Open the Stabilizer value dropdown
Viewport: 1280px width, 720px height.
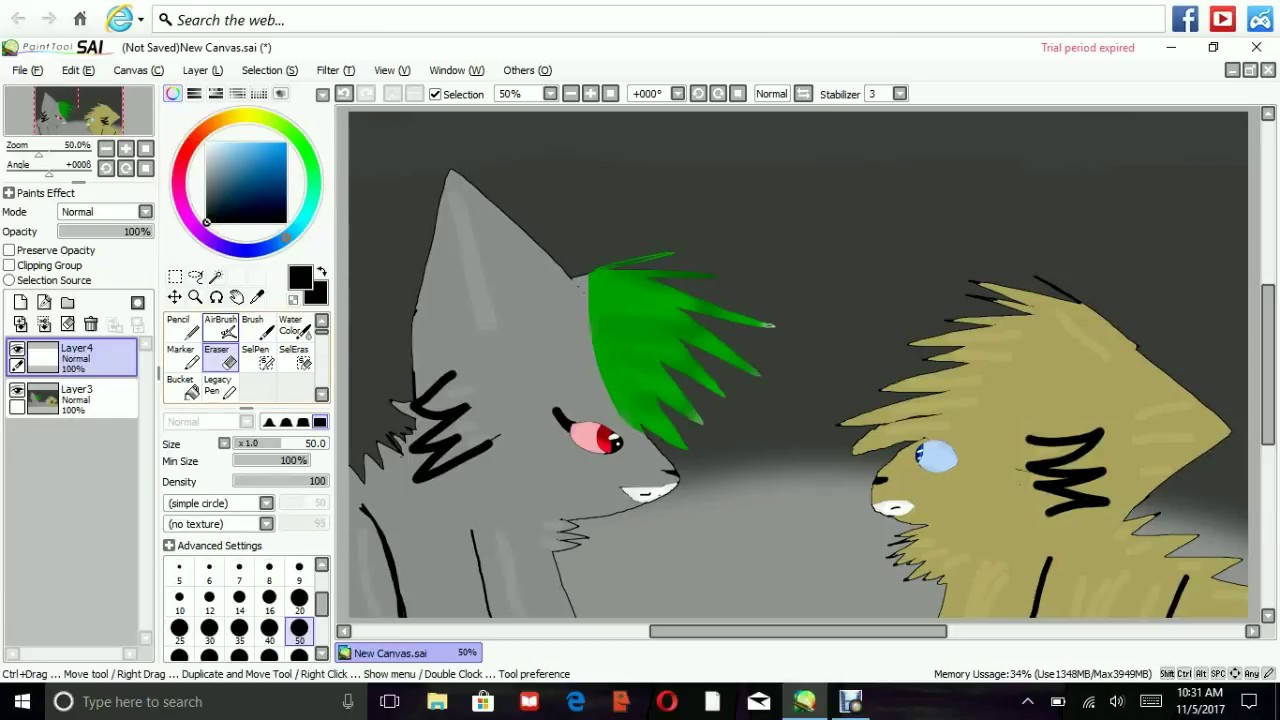[900, 94]
